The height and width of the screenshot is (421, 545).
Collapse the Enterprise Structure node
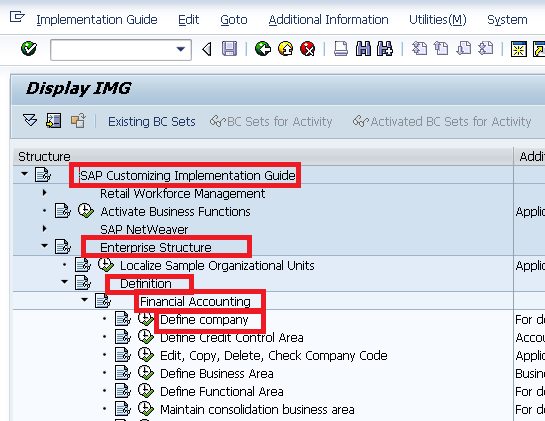pyautogui.click(x=44, y=246)
